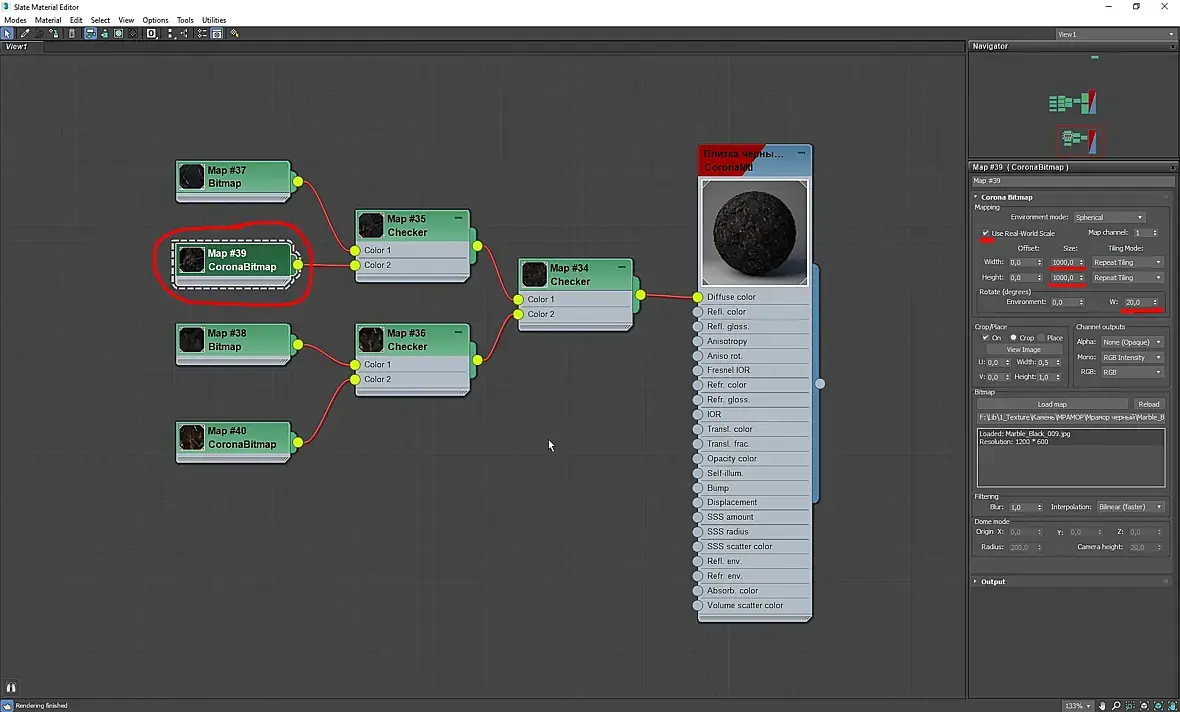The height and width of the screenshot is (712, 1180).
Task: Open Mono RGB Intensity dropdown
Action: click(1132, 358)
